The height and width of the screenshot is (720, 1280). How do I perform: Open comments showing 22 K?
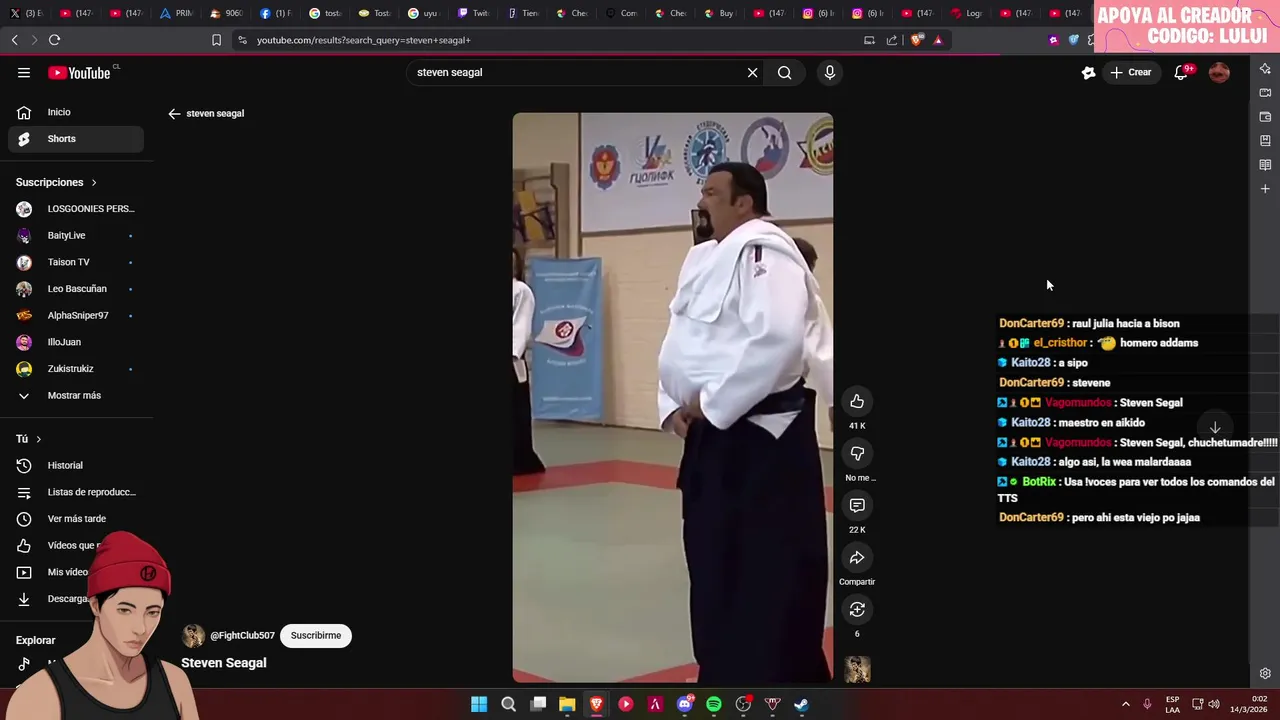coord(857,505)
